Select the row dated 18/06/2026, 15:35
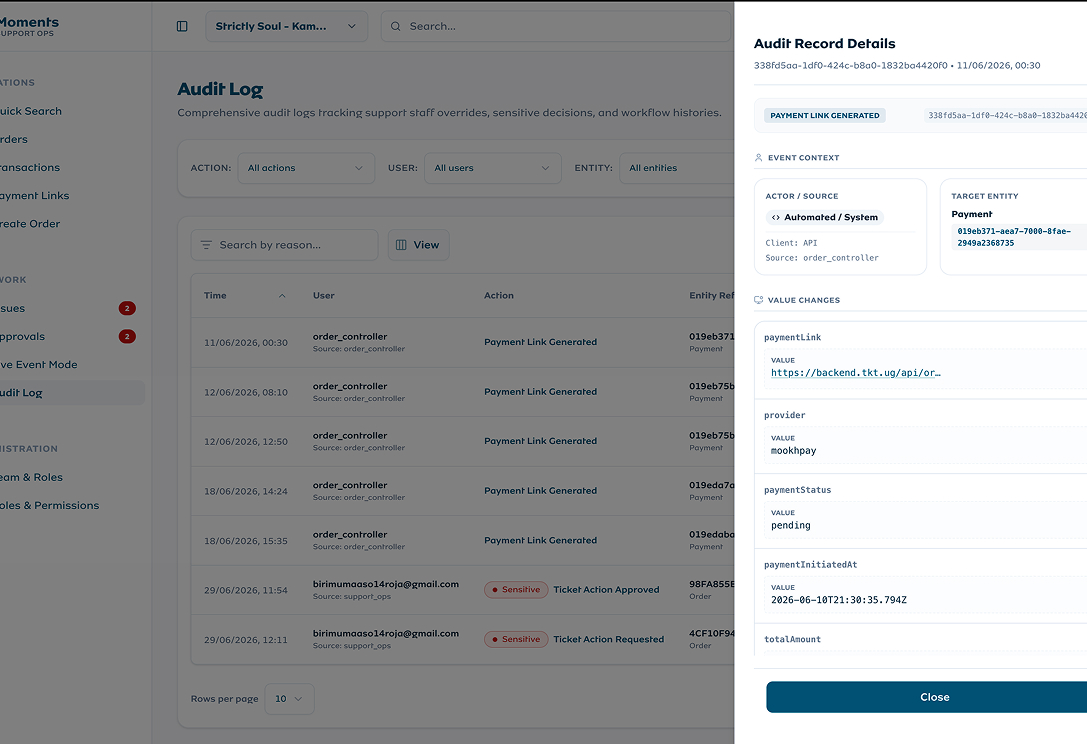Image resolution: width=1087 pixels, height=744 pixels. (462, 541)
